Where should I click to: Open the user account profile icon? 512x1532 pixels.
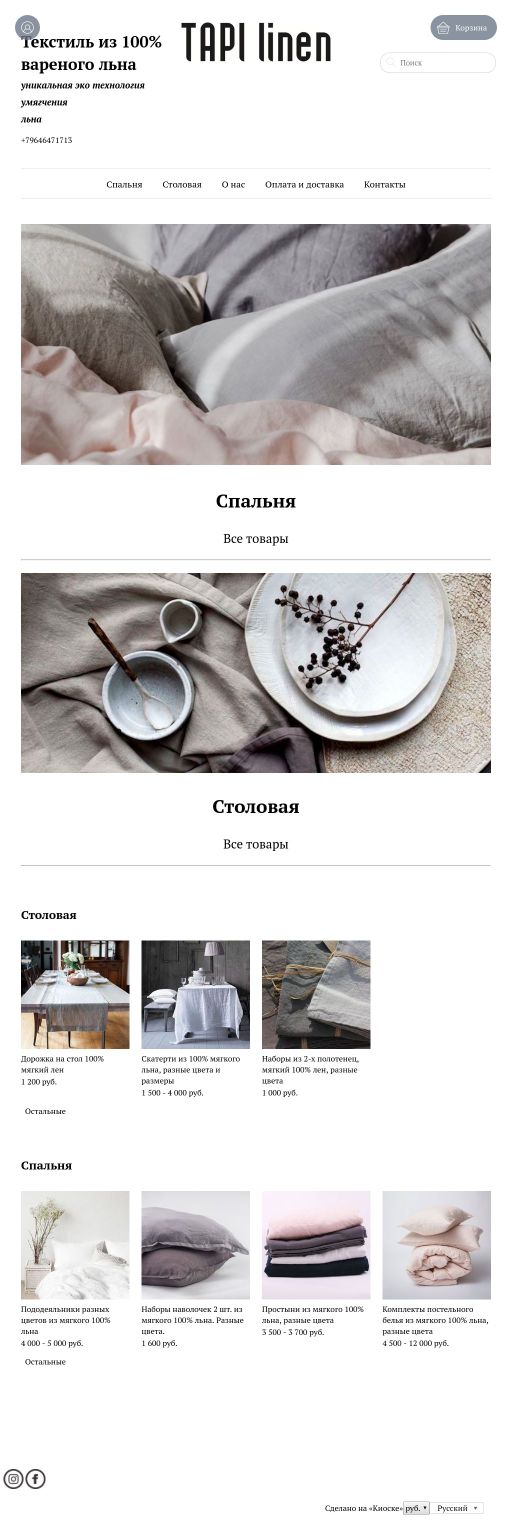pyautogui.click(x=27, y=28)
